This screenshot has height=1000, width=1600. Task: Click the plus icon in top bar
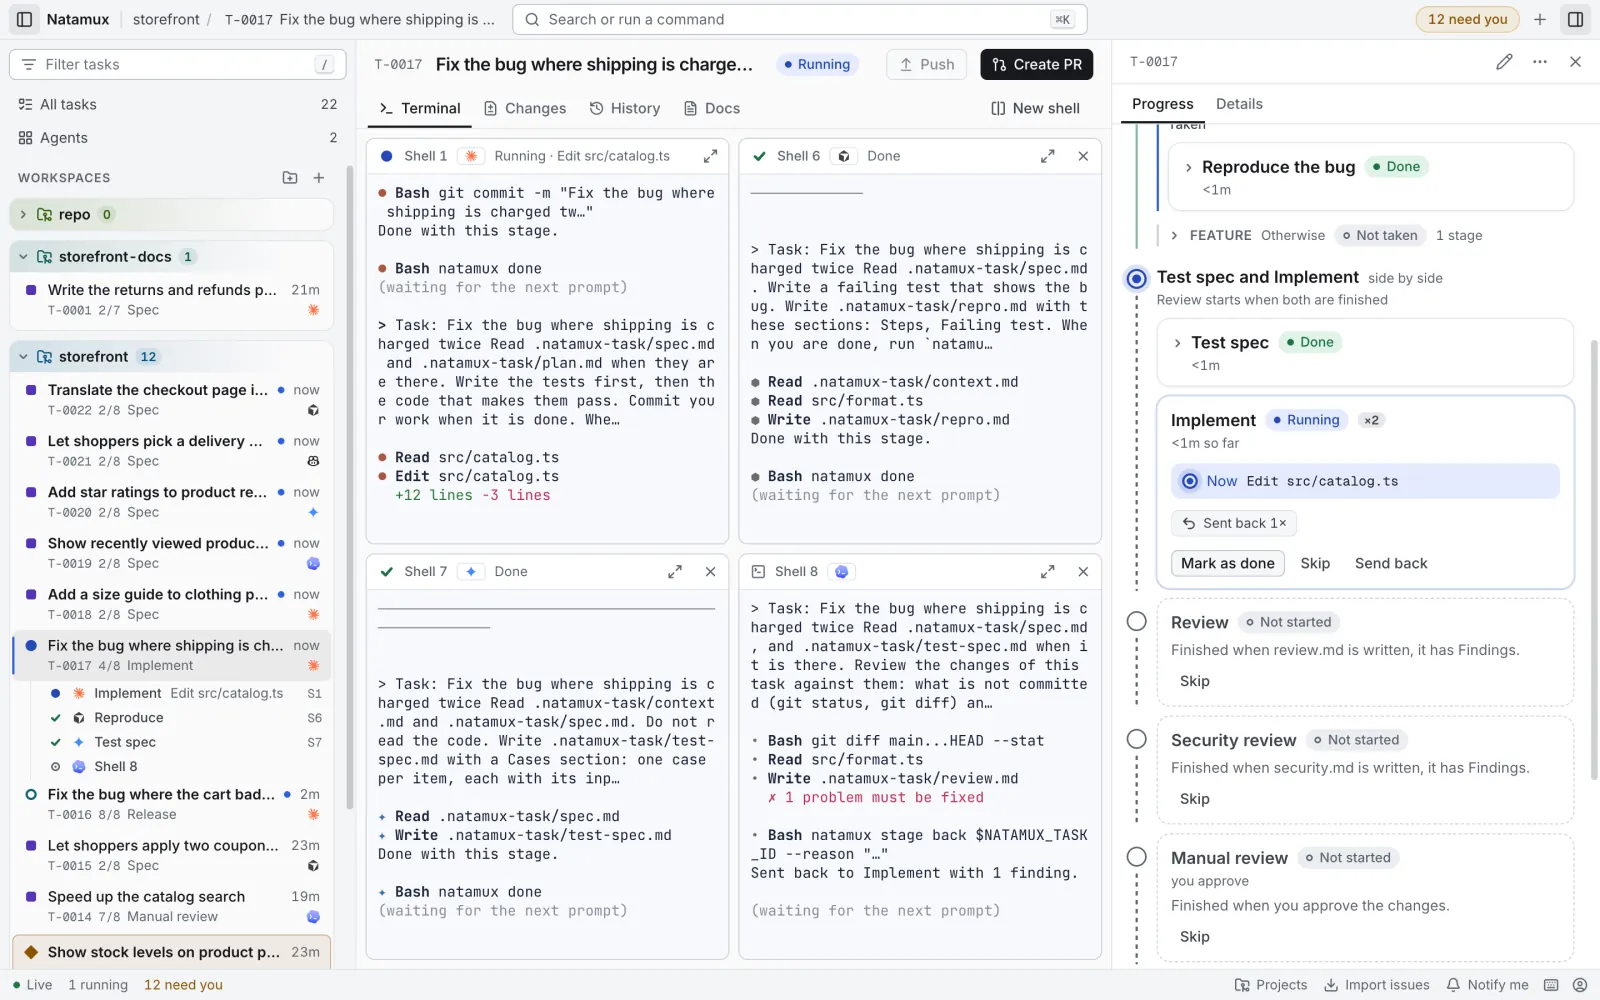(1540, 19)
